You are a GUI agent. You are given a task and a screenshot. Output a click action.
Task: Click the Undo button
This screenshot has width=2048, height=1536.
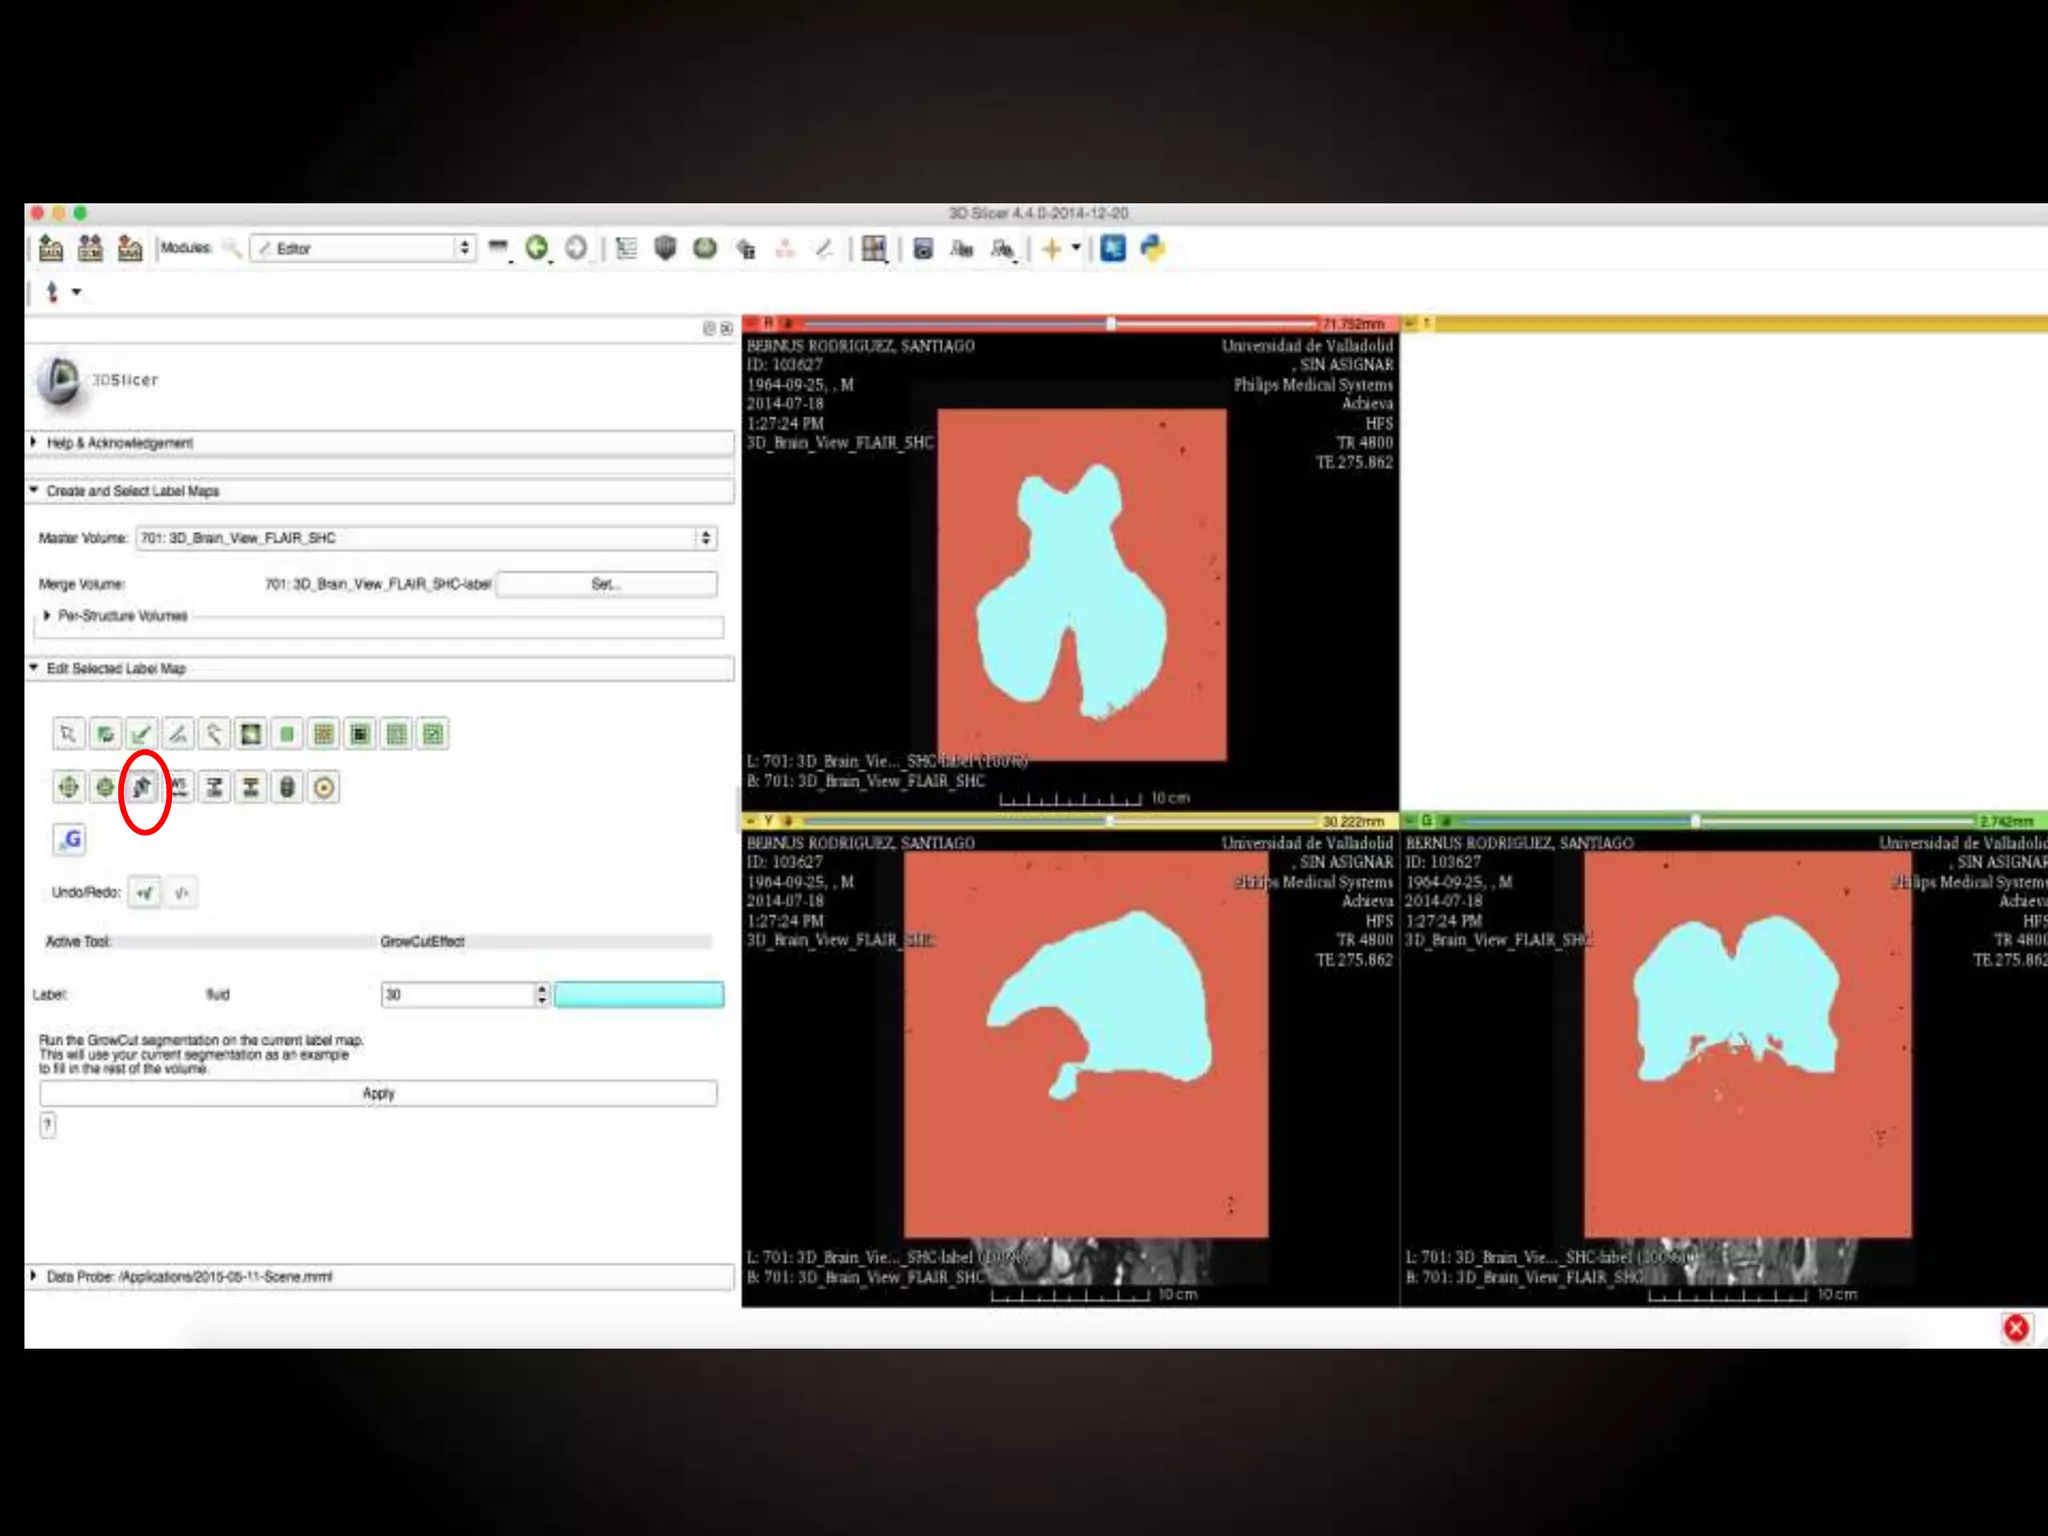coord(146,892)
